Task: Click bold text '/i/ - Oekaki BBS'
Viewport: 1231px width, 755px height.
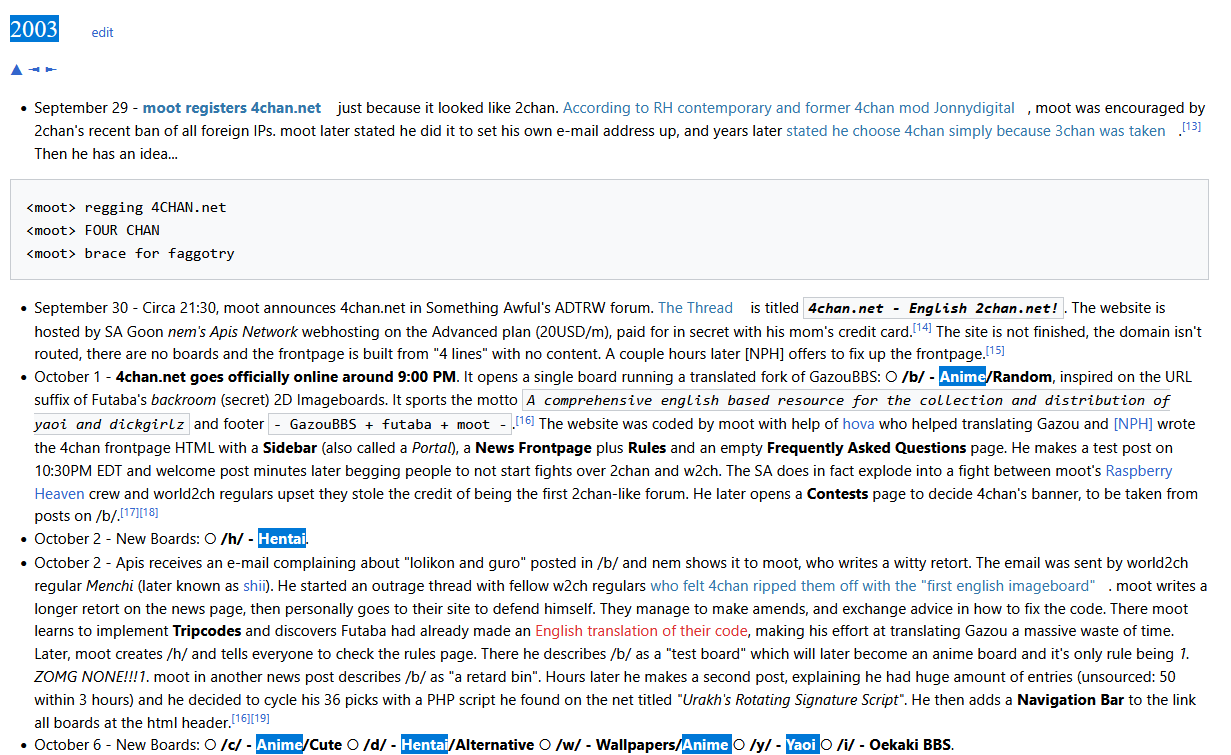Action: coord(894,745)
